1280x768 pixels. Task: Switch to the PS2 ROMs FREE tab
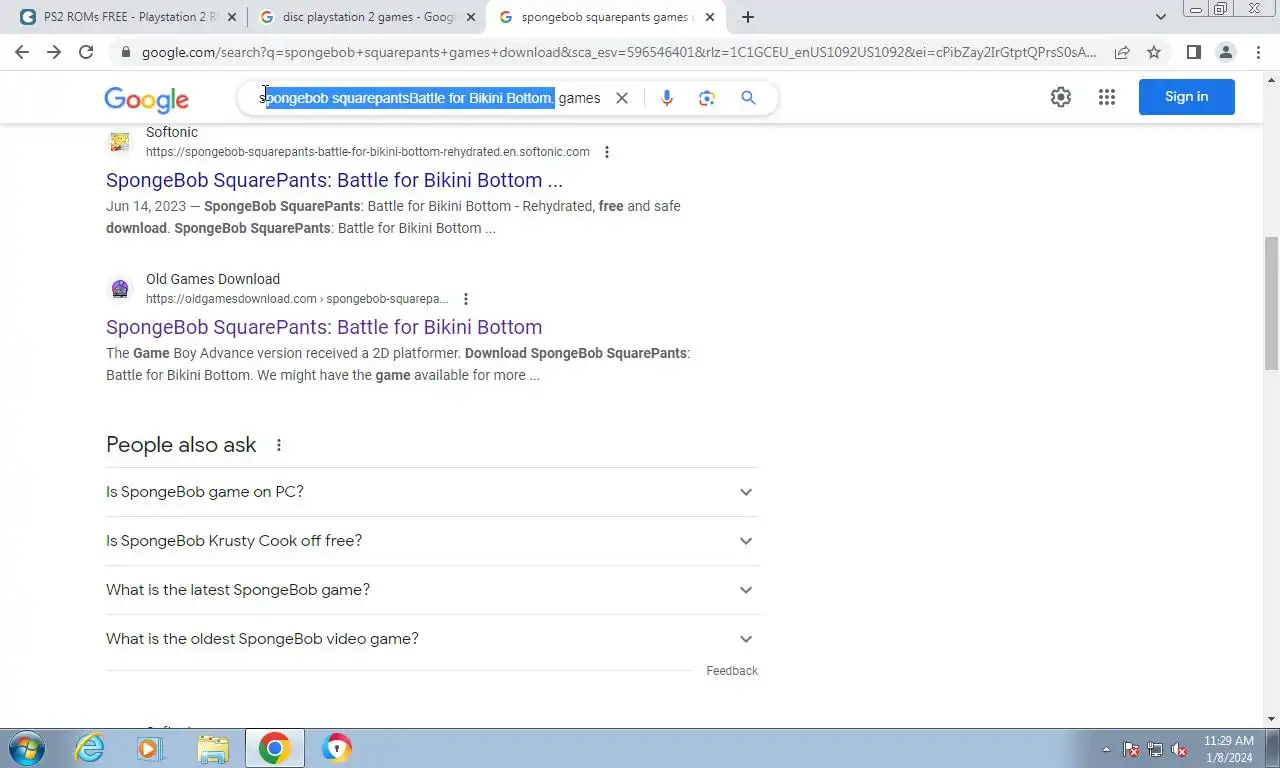point(128,17)
